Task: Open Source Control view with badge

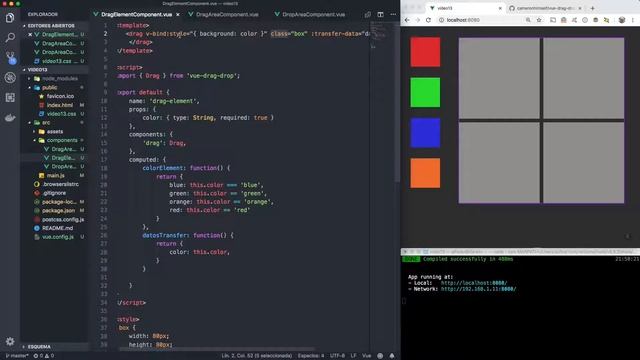Action: pos(10,58)
